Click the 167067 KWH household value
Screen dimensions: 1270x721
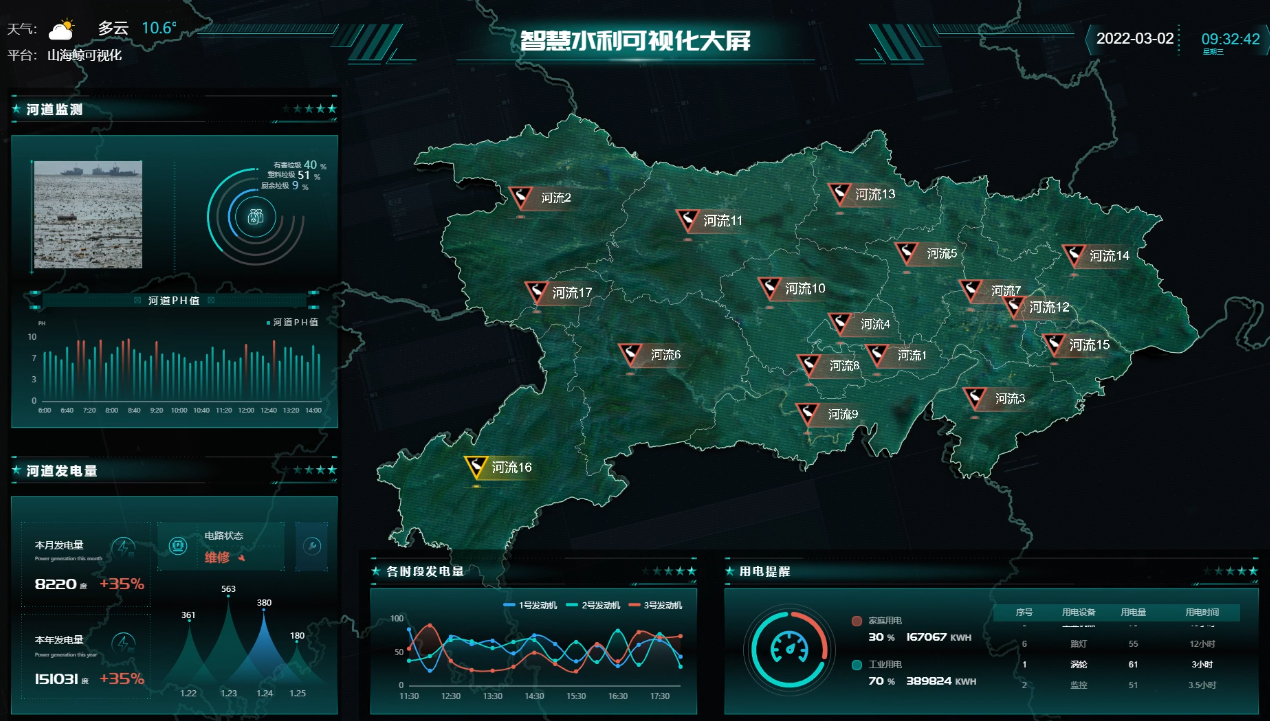click(939, 637)
